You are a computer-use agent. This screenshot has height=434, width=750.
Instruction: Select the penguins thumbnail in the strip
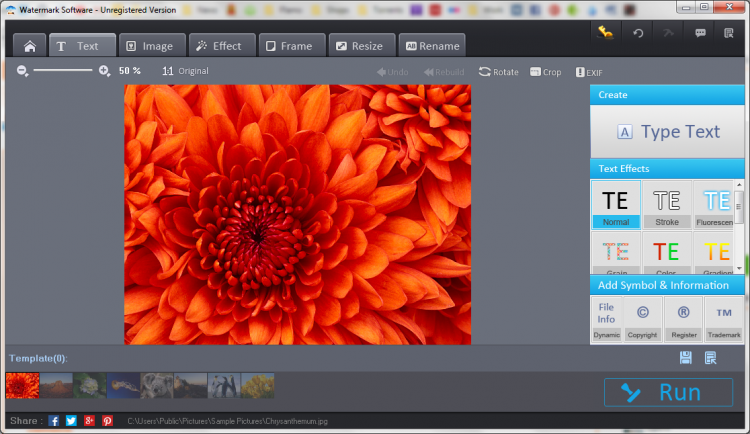point(223,385)
